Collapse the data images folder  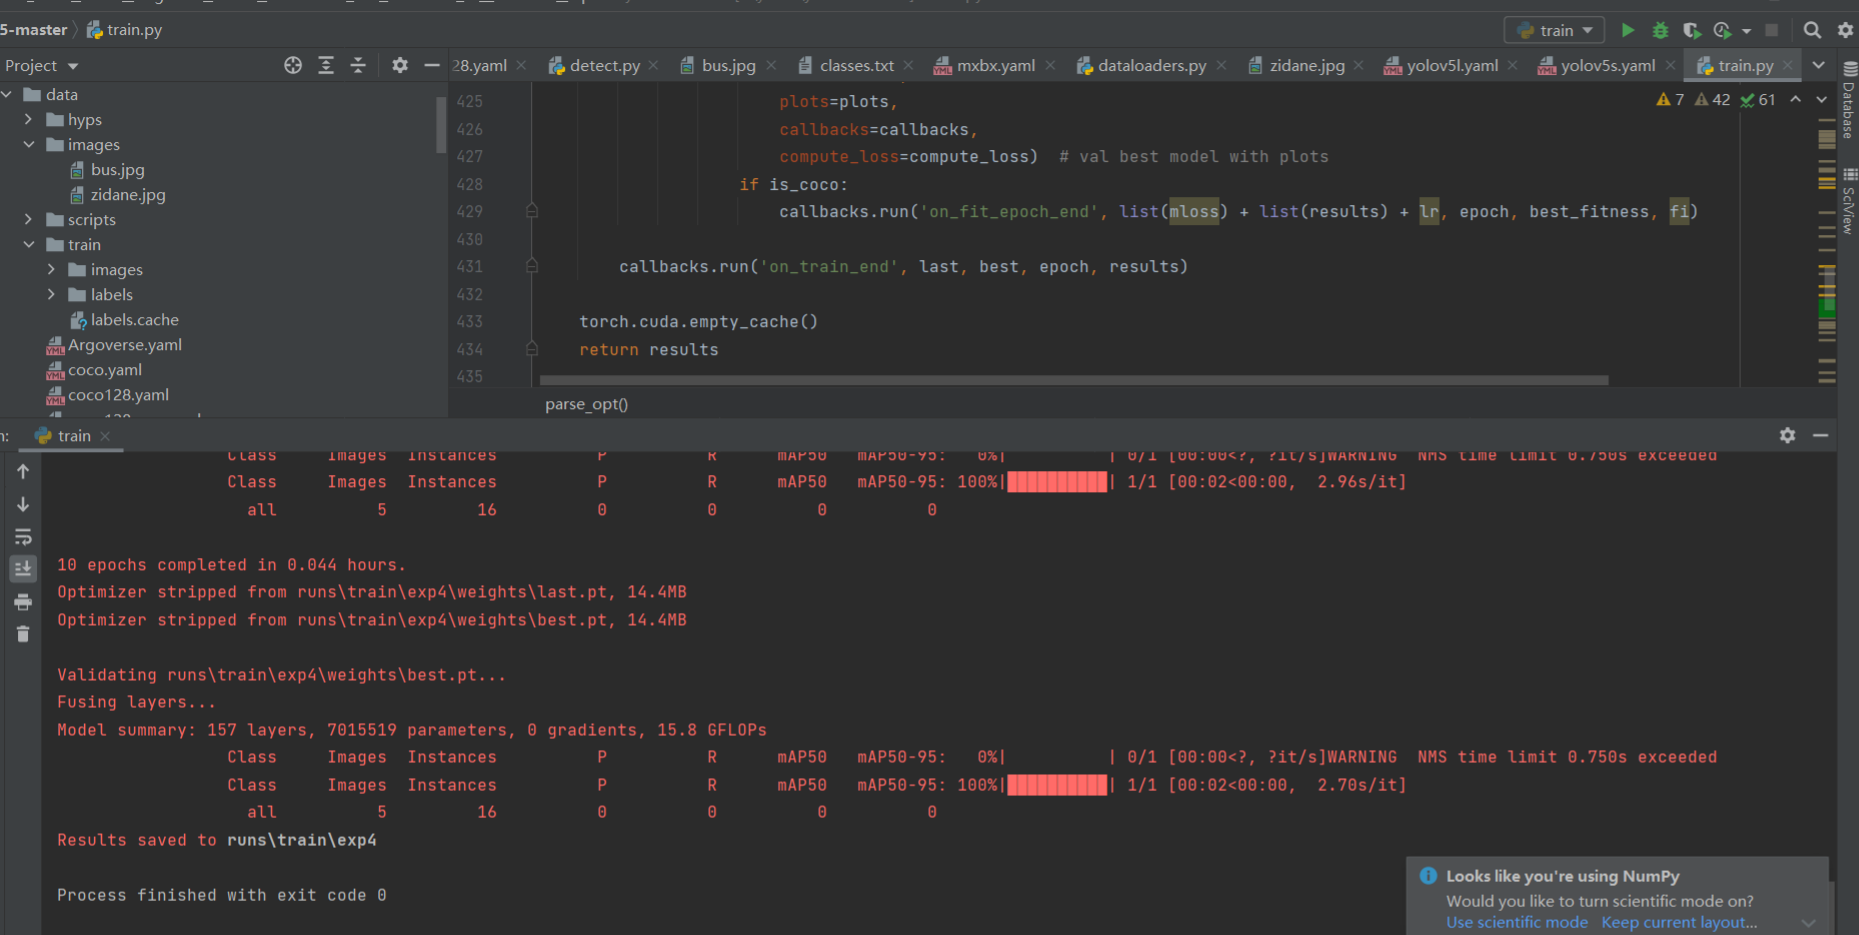[29, 144]
